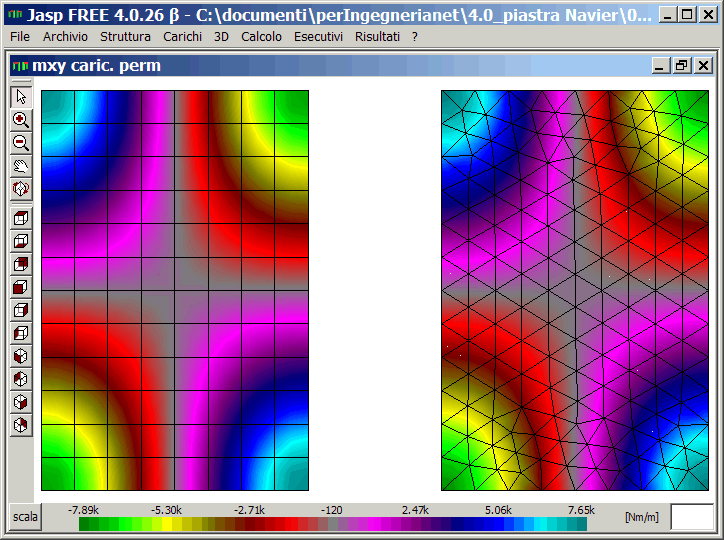Click the Jasp application icon in title bar
This screenshot has width=724, height=540.
coord(15,15)
